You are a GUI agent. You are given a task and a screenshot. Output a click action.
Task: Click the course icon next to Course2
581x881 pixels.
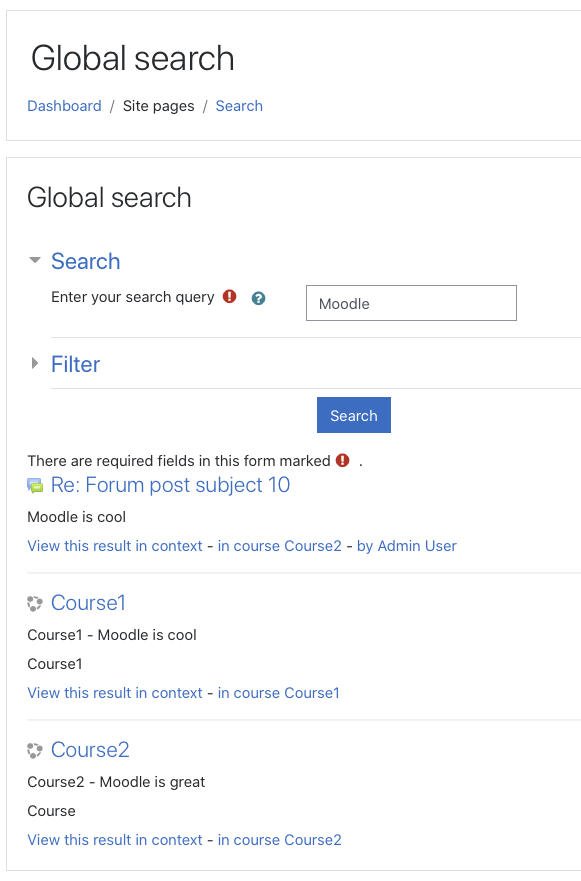tap(35, 751)
